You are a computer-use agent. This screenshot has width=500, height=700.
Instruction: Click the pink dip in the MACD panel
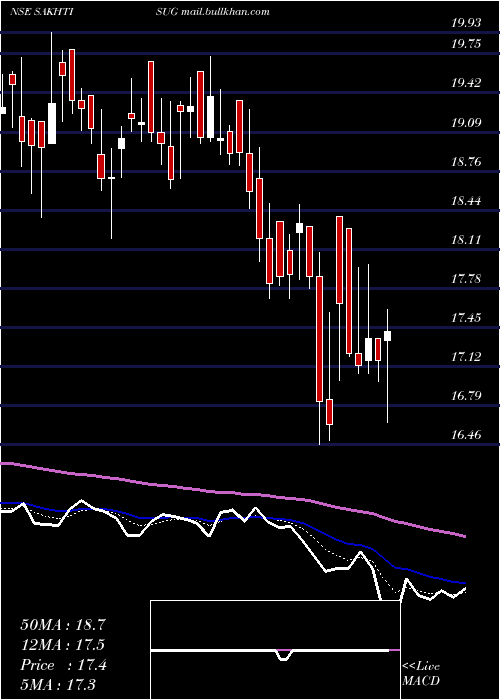click(x=284, y=655)
